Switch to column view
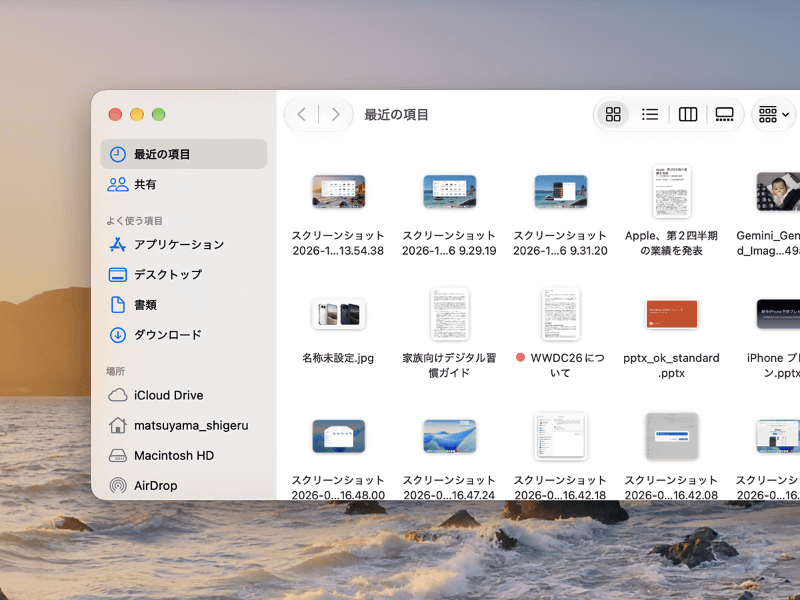800x600 pixels. pos(687,114)
